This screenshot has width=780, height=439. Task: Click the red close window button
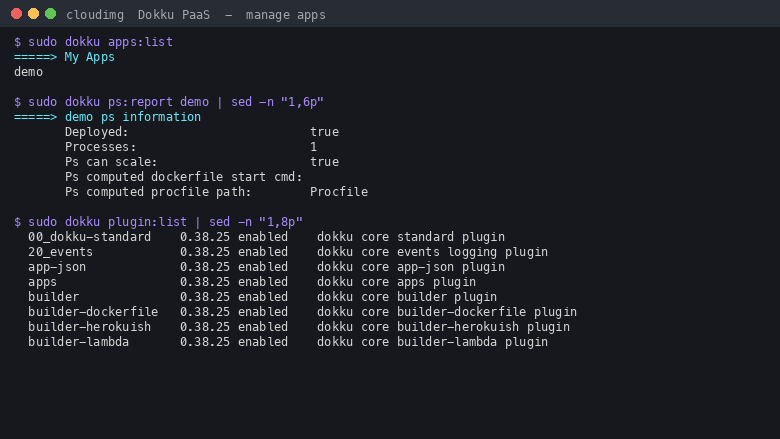click(x=16, y=14)
